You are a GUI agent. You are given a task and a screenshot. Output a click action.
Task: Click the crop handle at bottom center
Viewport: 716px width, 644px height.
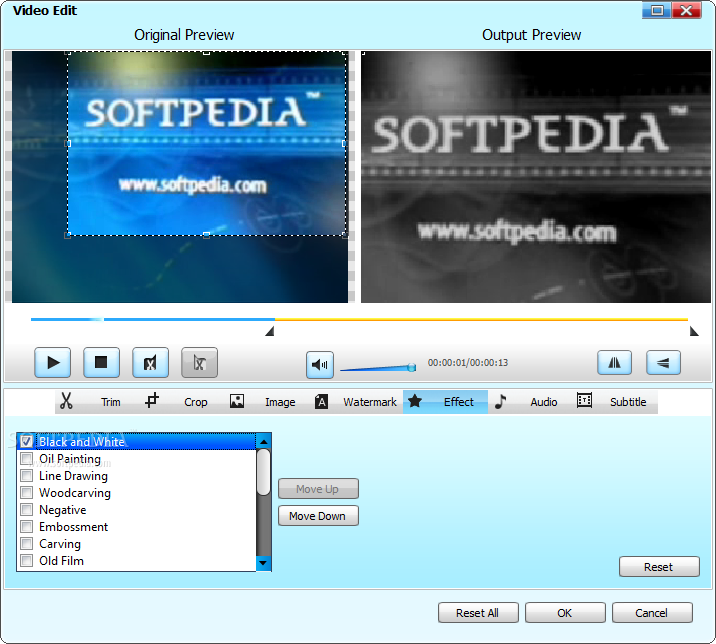coord(206,235)
